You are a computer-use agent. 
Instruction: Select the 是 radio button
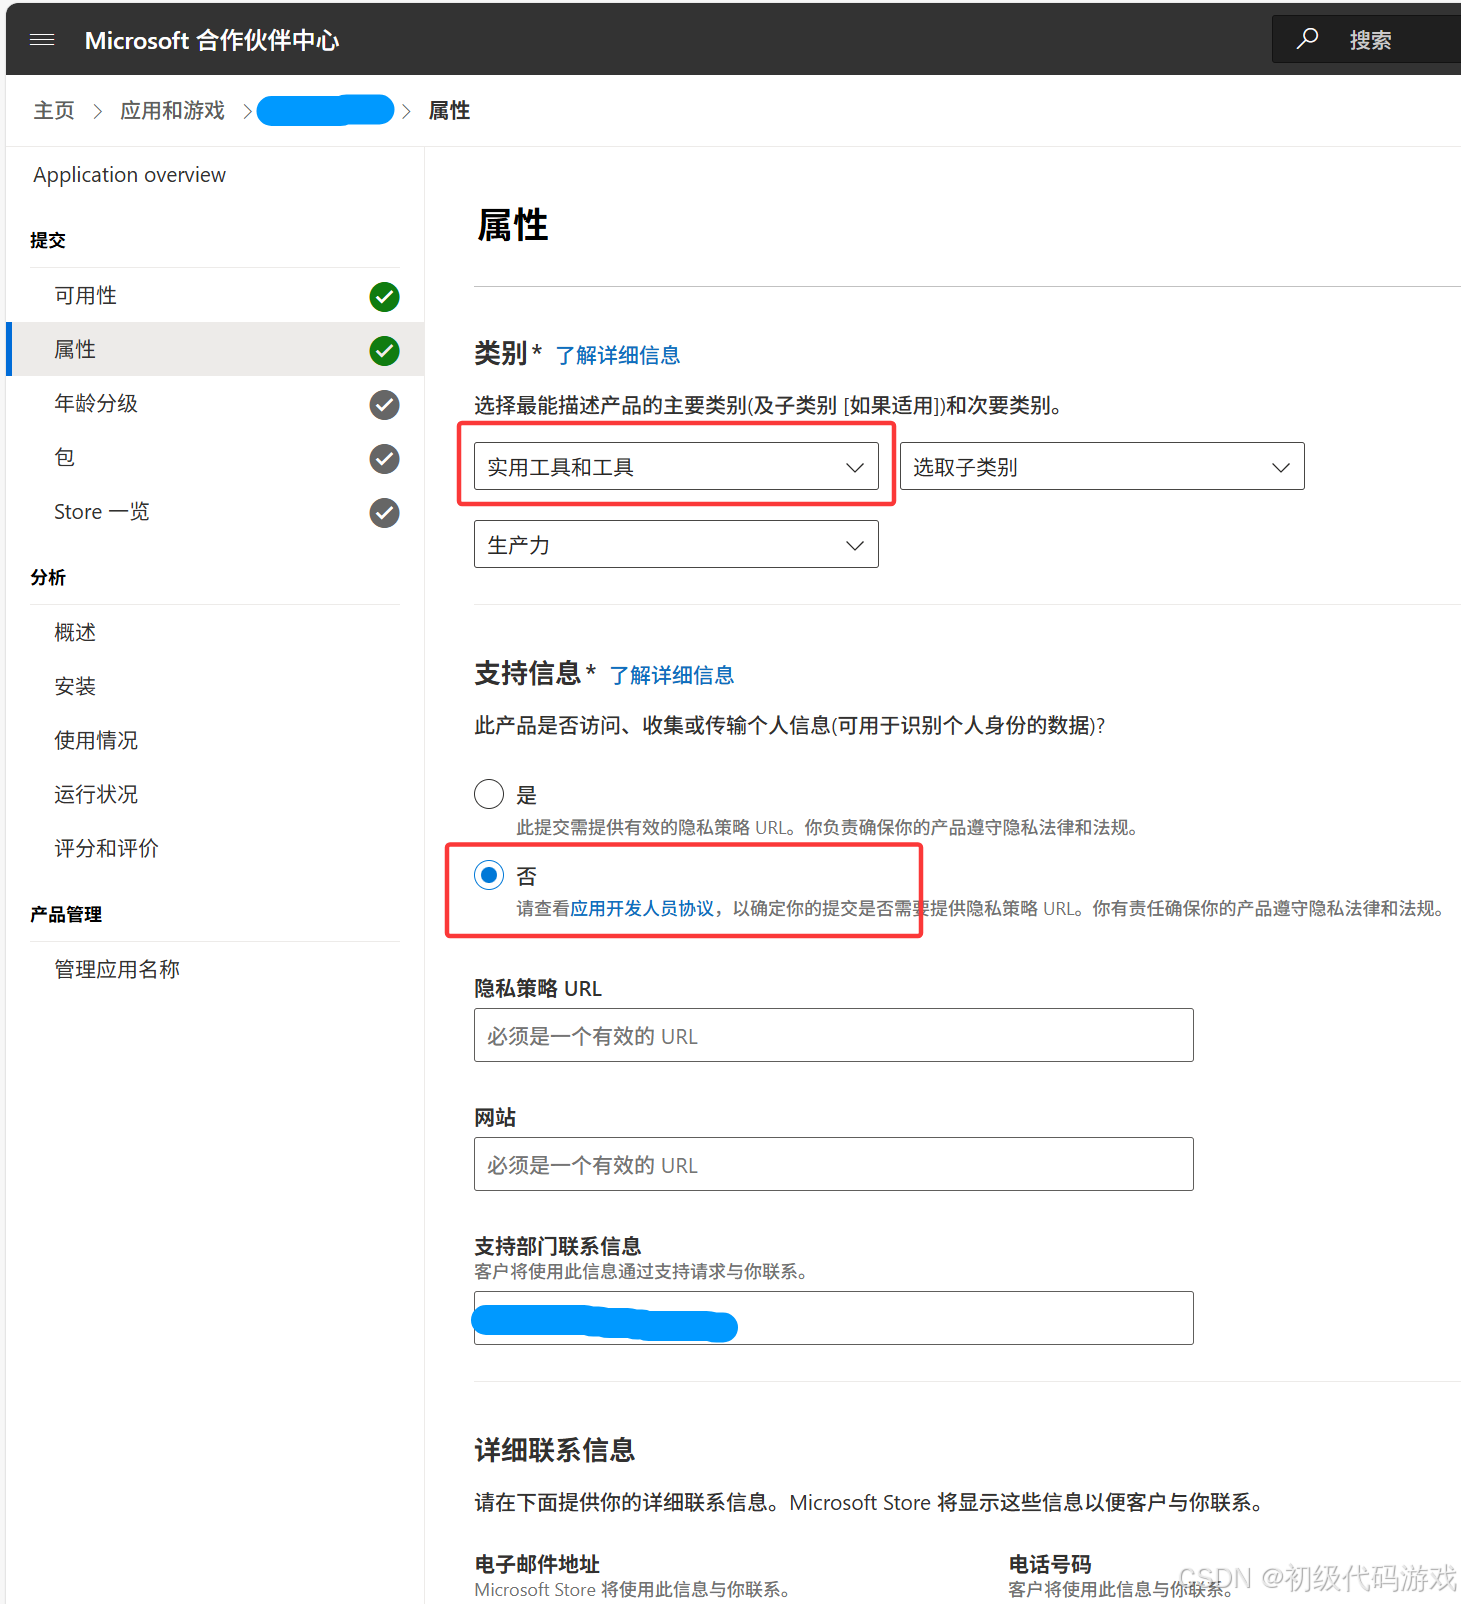click(489, 794)
